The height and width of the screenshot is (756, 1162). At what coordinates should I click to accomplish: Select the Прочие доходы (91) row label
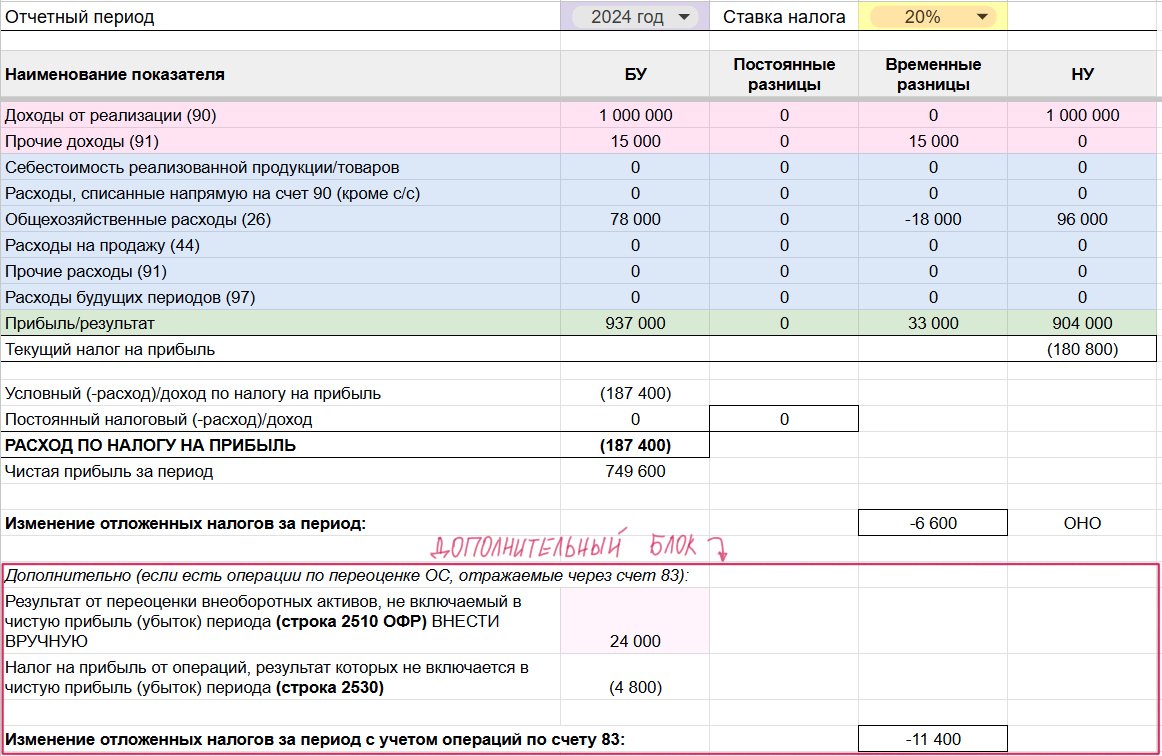280,141
